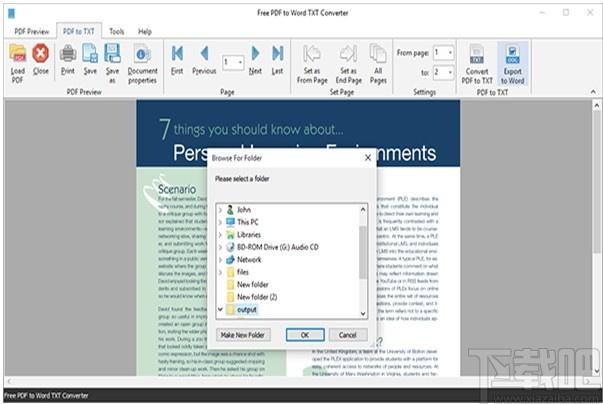The height and width of the screenshot is (404, 603).
Task: Select the New folder item
Action: [248, 285]
